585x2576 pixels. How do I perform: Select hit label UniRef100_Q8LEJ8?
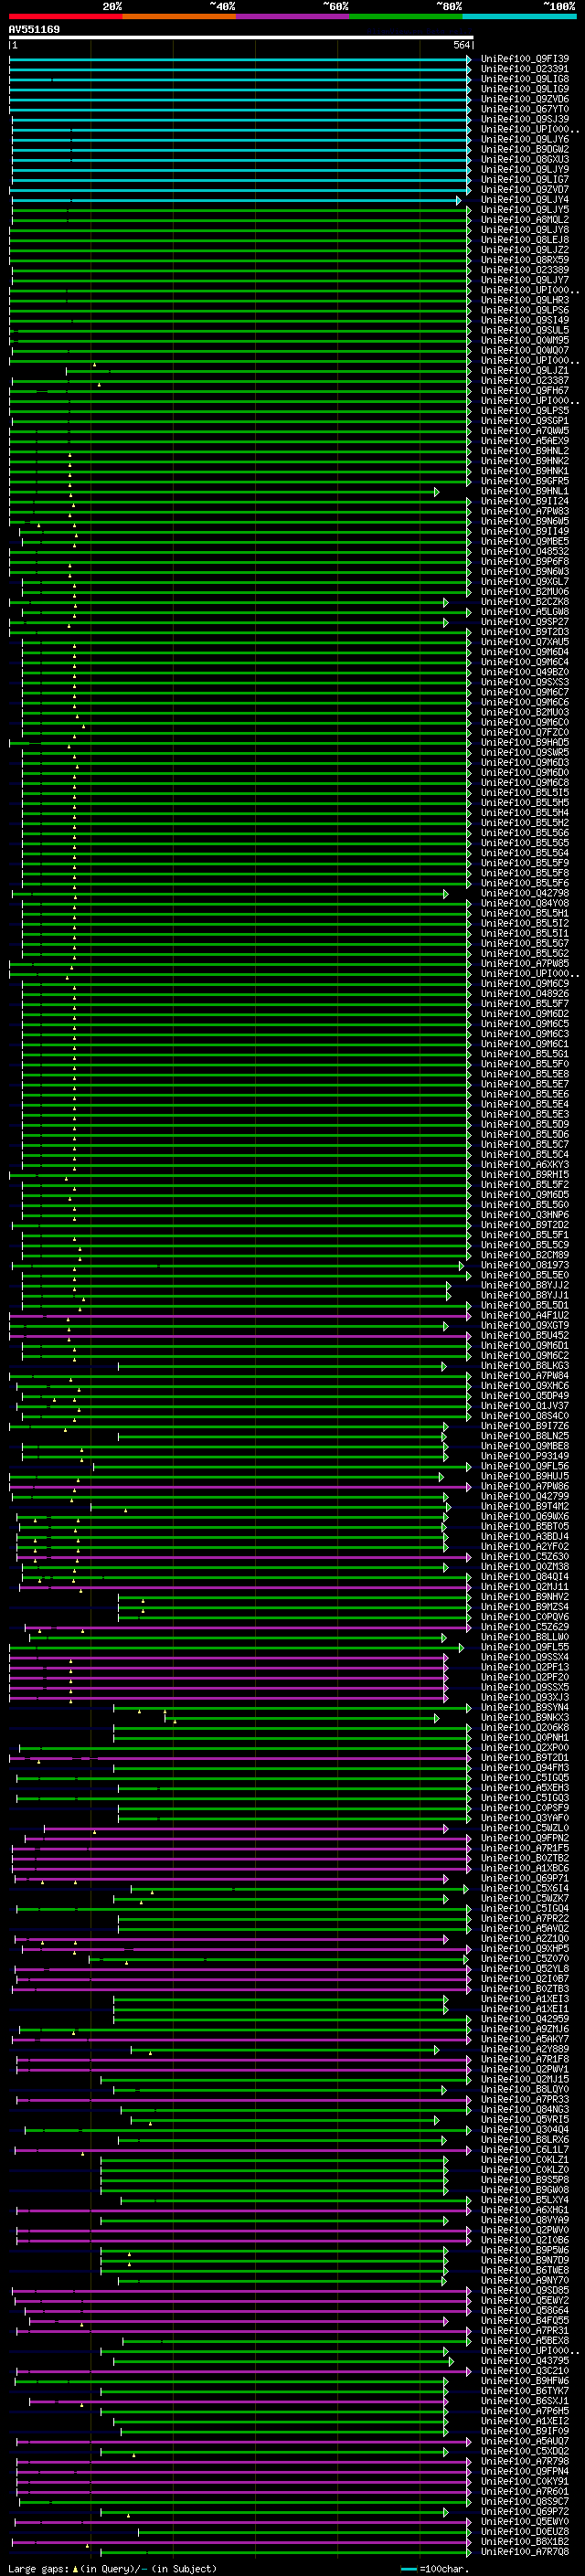pos(525,240)
